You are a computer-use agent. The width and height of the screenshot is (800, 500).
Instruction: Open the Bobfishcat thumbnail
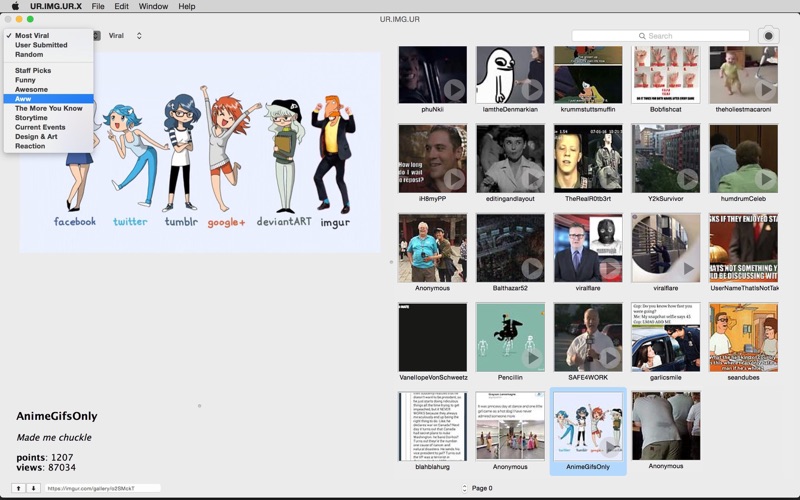tap(665, 75)
